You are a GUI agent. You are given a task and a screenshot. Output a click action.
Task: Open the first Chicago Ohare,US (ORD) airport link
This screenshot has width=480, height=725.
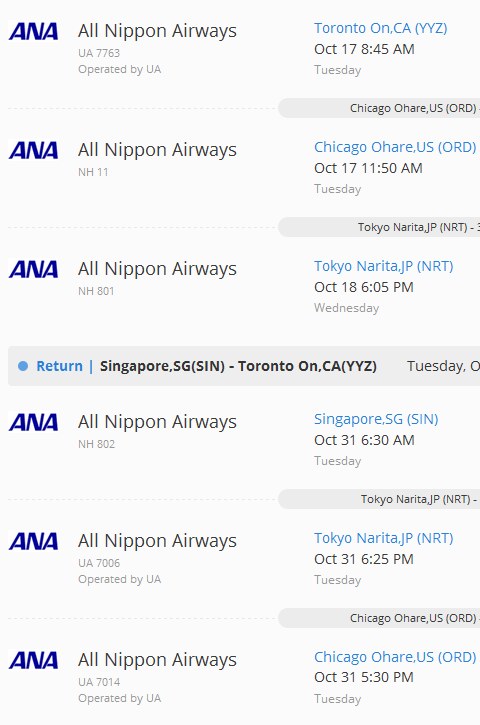tap(395, 147)
